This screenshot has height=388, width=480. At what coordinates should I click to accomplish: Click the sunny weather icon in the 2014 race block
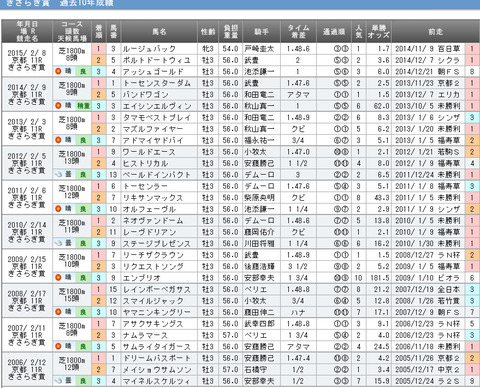click(x=58, y=106)
